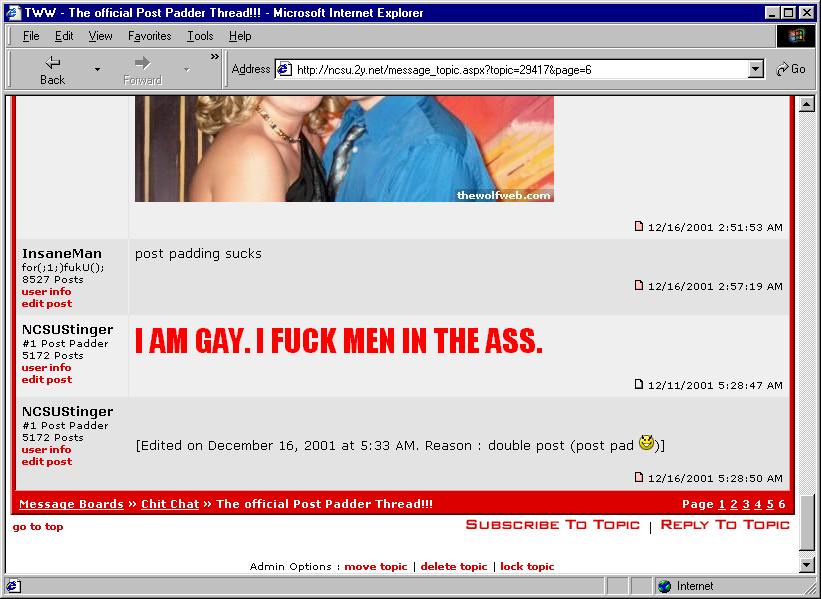
Task: Open the Favorites menu
Action: [149, 36]
